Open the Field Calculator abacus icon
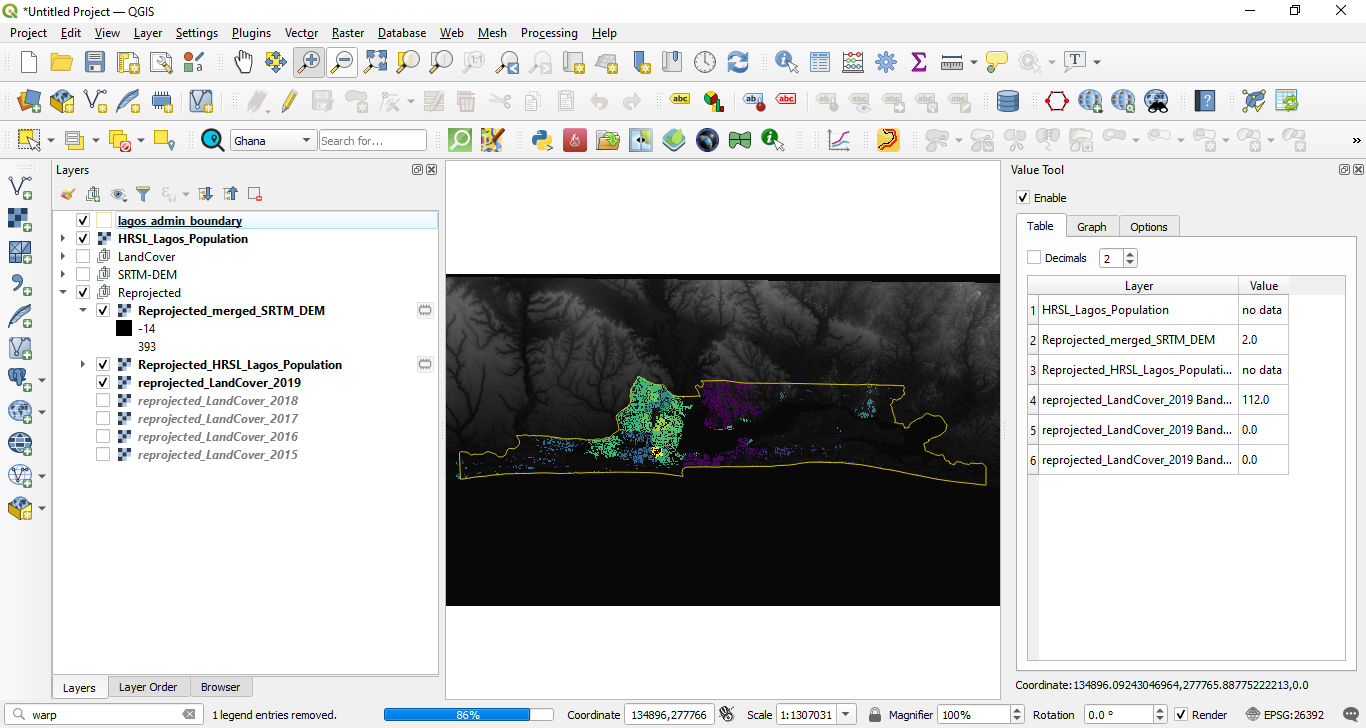Viewport: 1366px width, 728px height. 853,62
